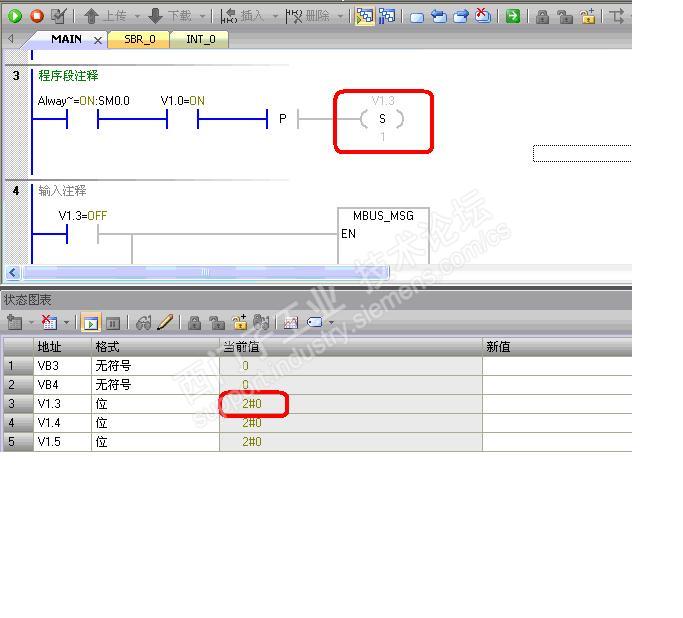The width and height of the screenshot is (683, 618).
Task: Click the symbol tag icon
Action: point(314,323)
